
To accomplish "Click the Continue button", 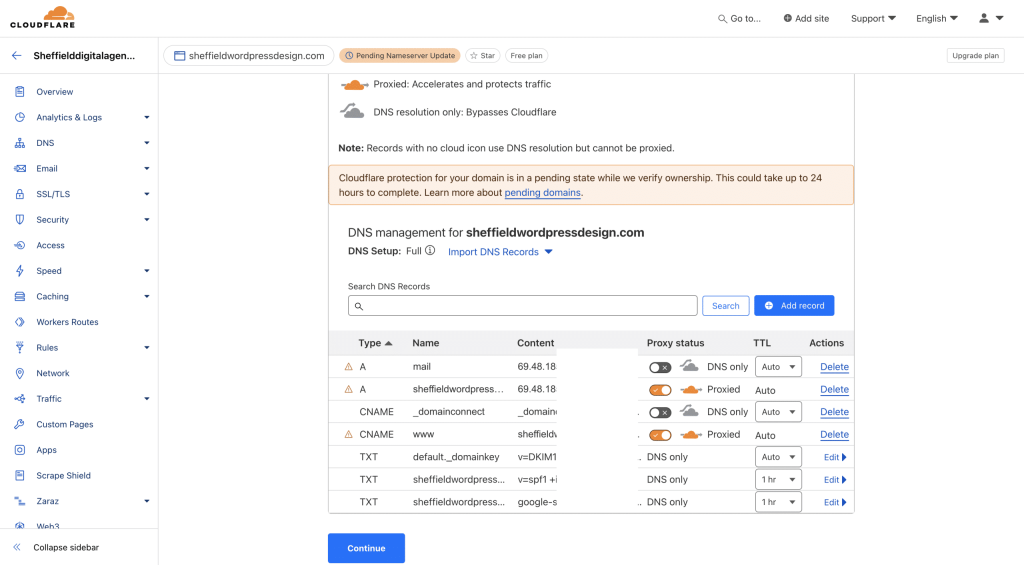I will 366,548.
